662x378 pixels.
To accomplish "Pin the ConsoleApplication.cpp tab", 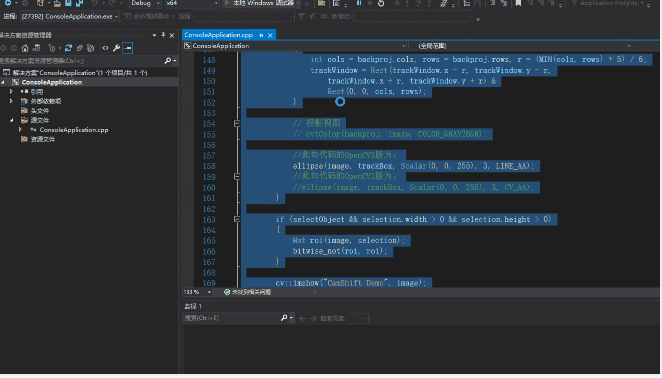I will 261,35.
